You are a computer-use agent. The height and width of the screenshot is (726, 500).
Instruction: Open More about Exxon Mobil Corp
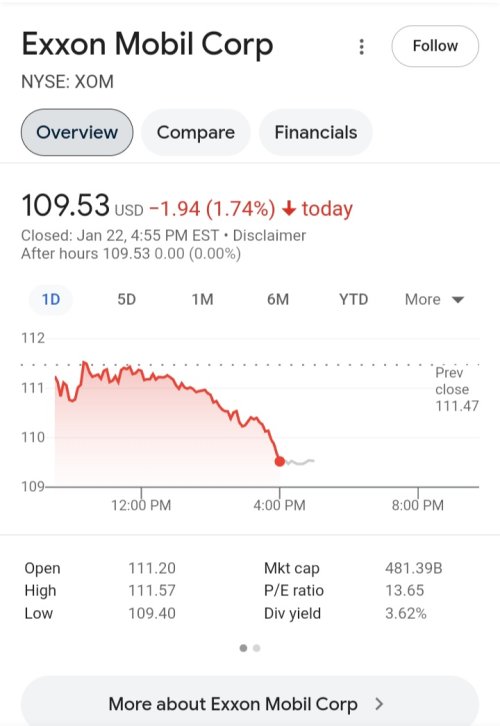click(250, 703)
